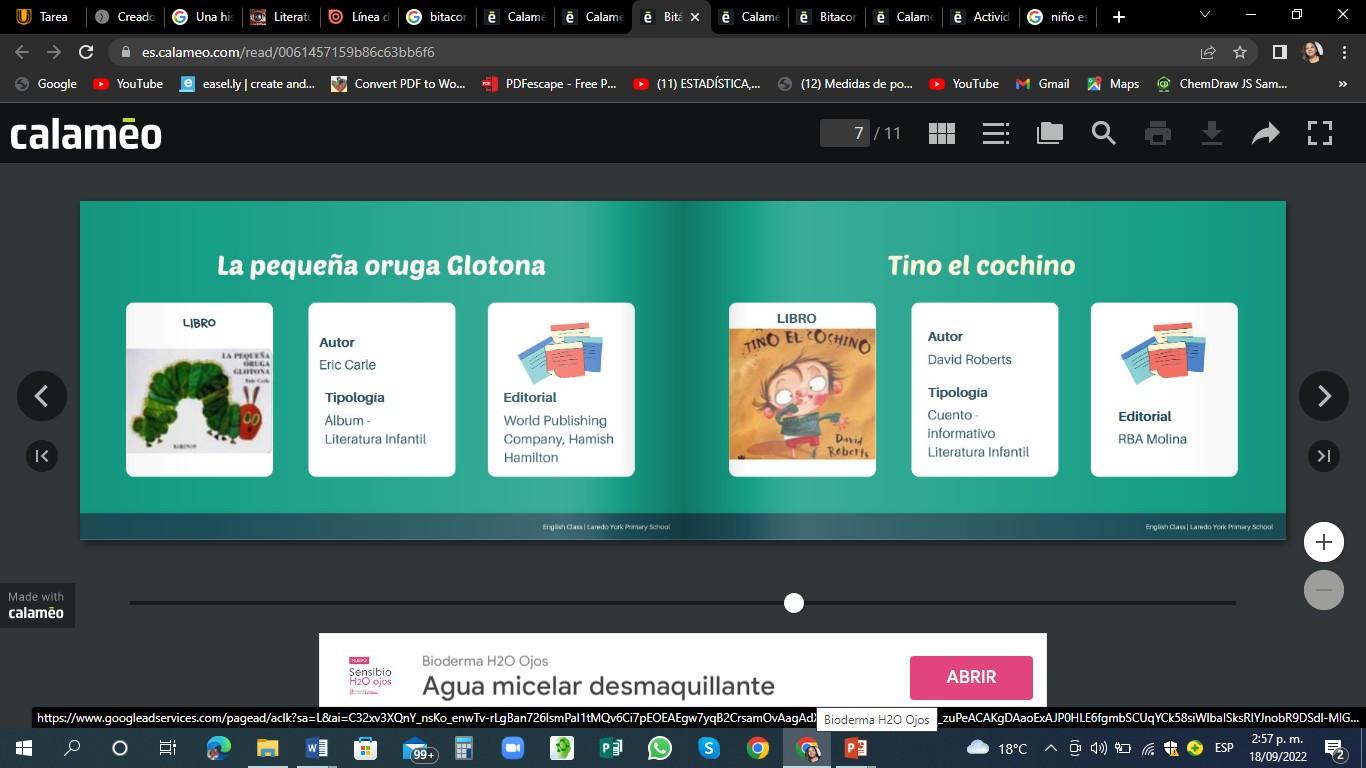Screen dimensions: 1366x768
Task: Open the PDFescape bookmark
Action: [549, 84]
